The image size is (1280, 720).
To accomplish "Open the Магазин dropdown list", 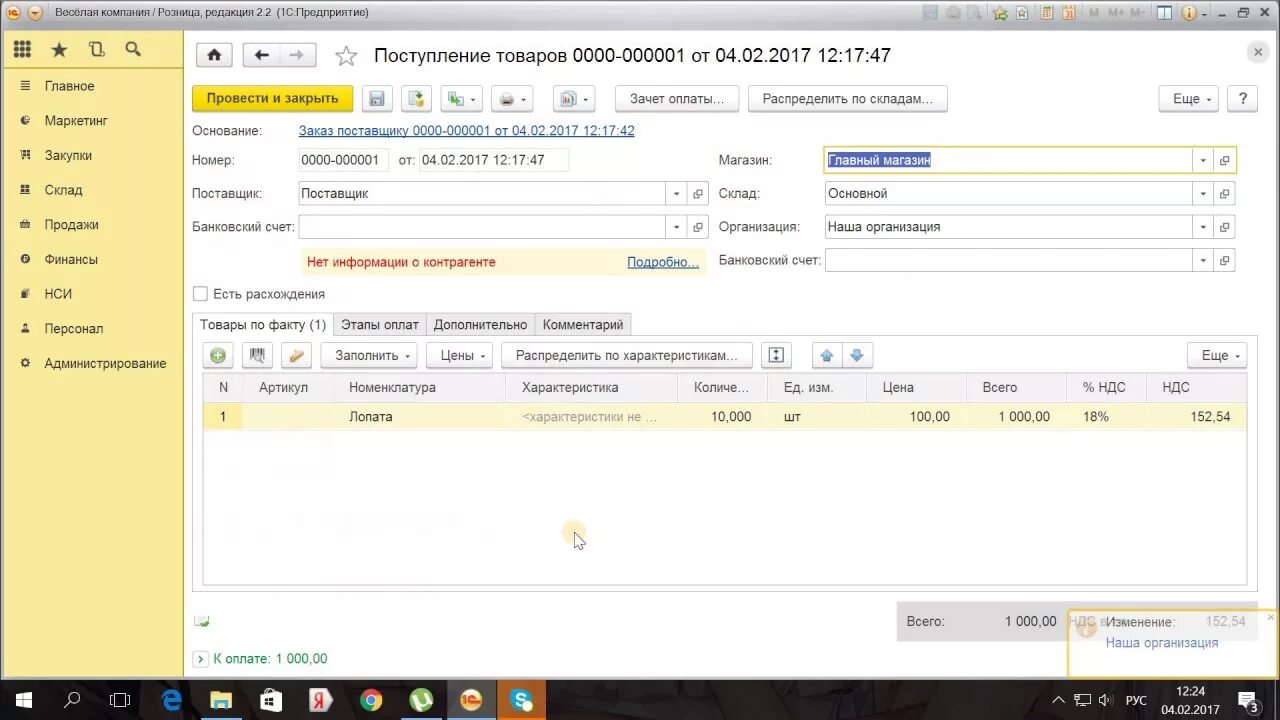I will pos(1202,160).
